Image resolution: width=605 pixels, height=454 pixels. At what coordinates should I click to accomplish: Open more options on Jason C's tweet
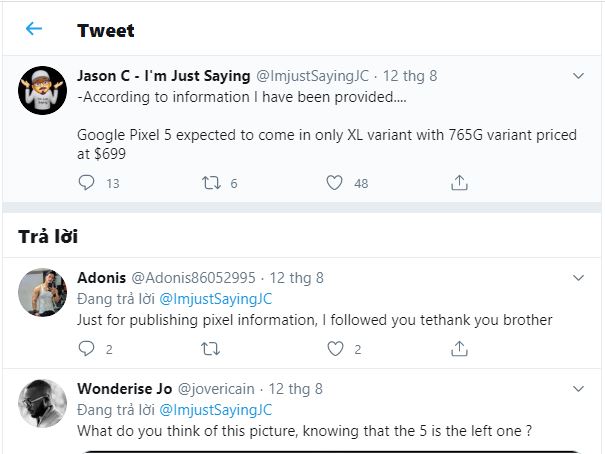(x=578, y=76)
